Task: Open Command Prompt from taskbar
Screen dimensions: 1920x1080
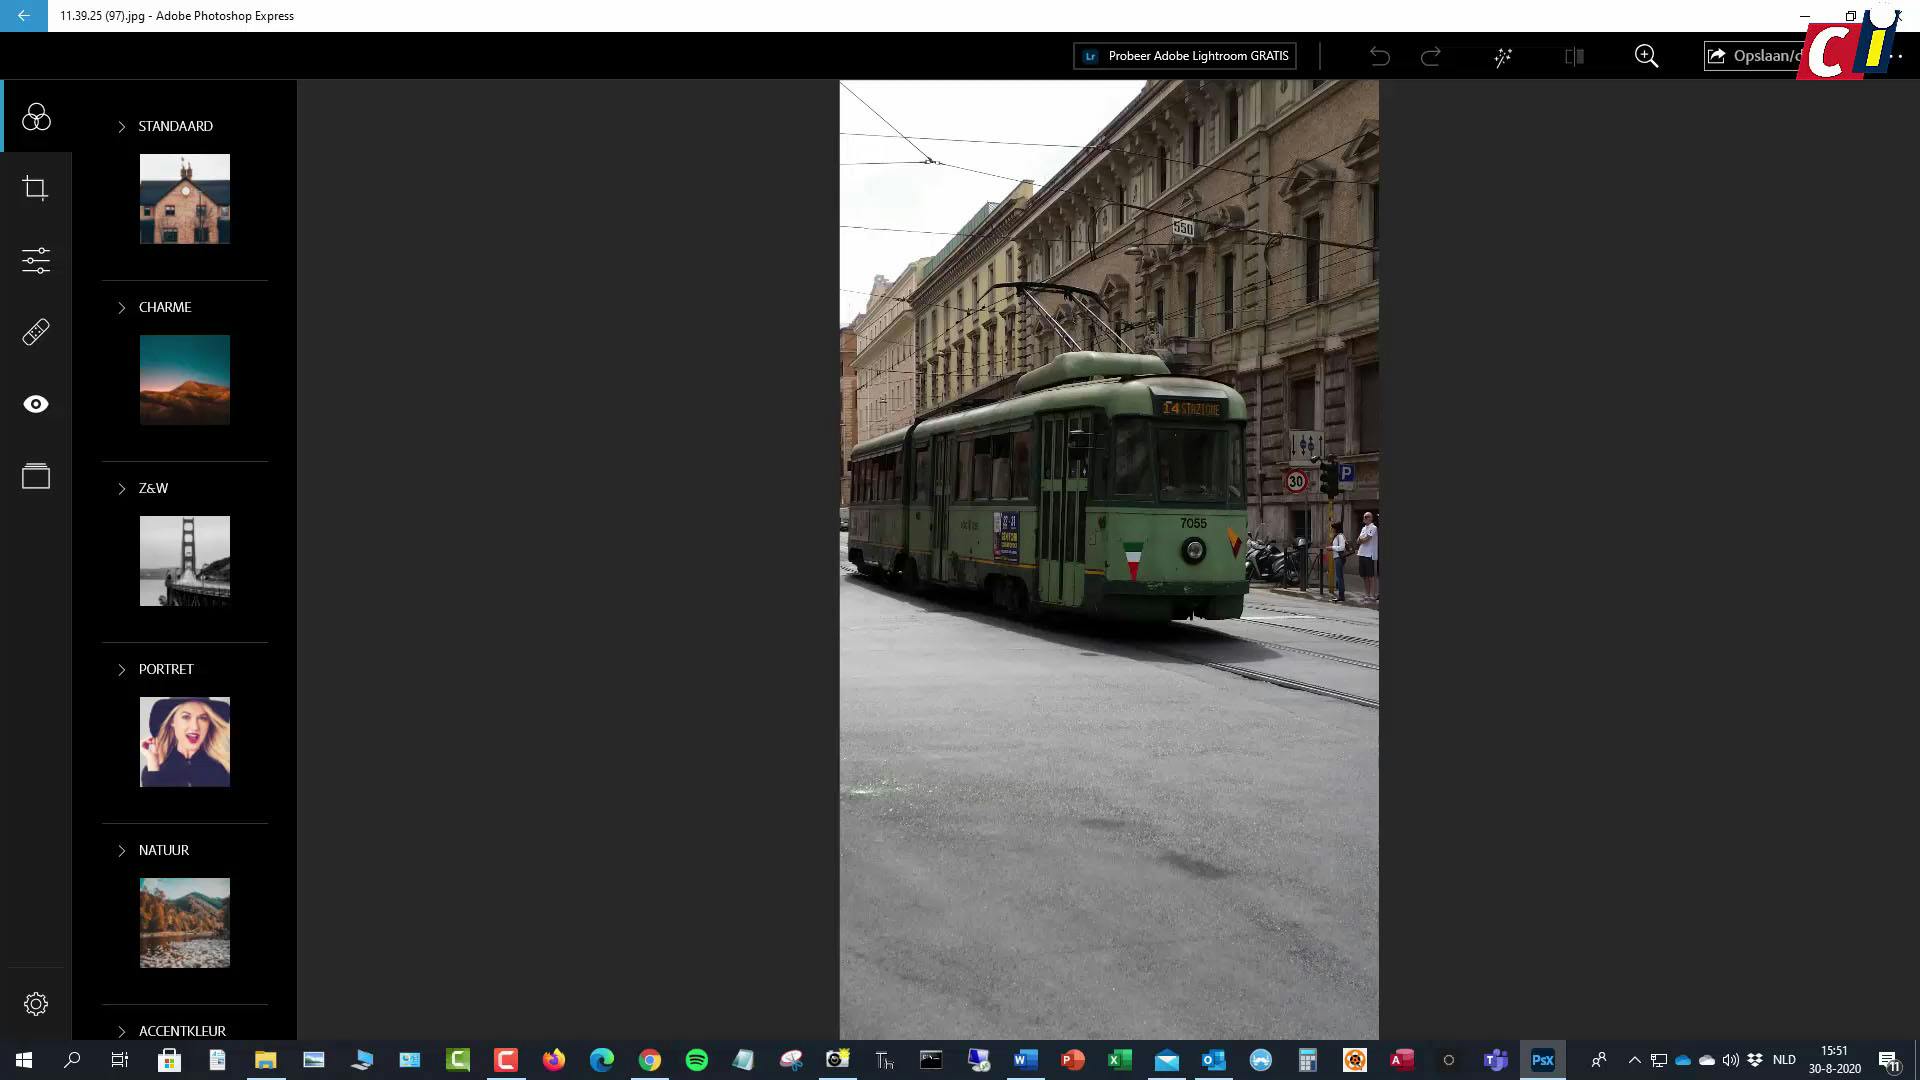Action: coord(931,1060)
